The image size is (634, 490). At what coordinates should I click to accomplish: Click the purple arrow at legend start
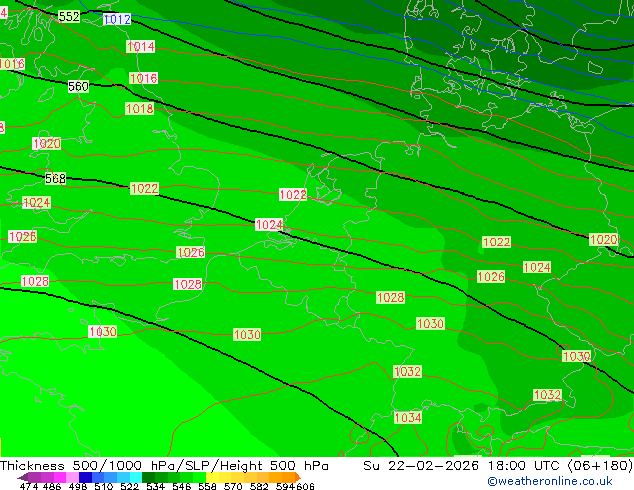tap(23, 478)
